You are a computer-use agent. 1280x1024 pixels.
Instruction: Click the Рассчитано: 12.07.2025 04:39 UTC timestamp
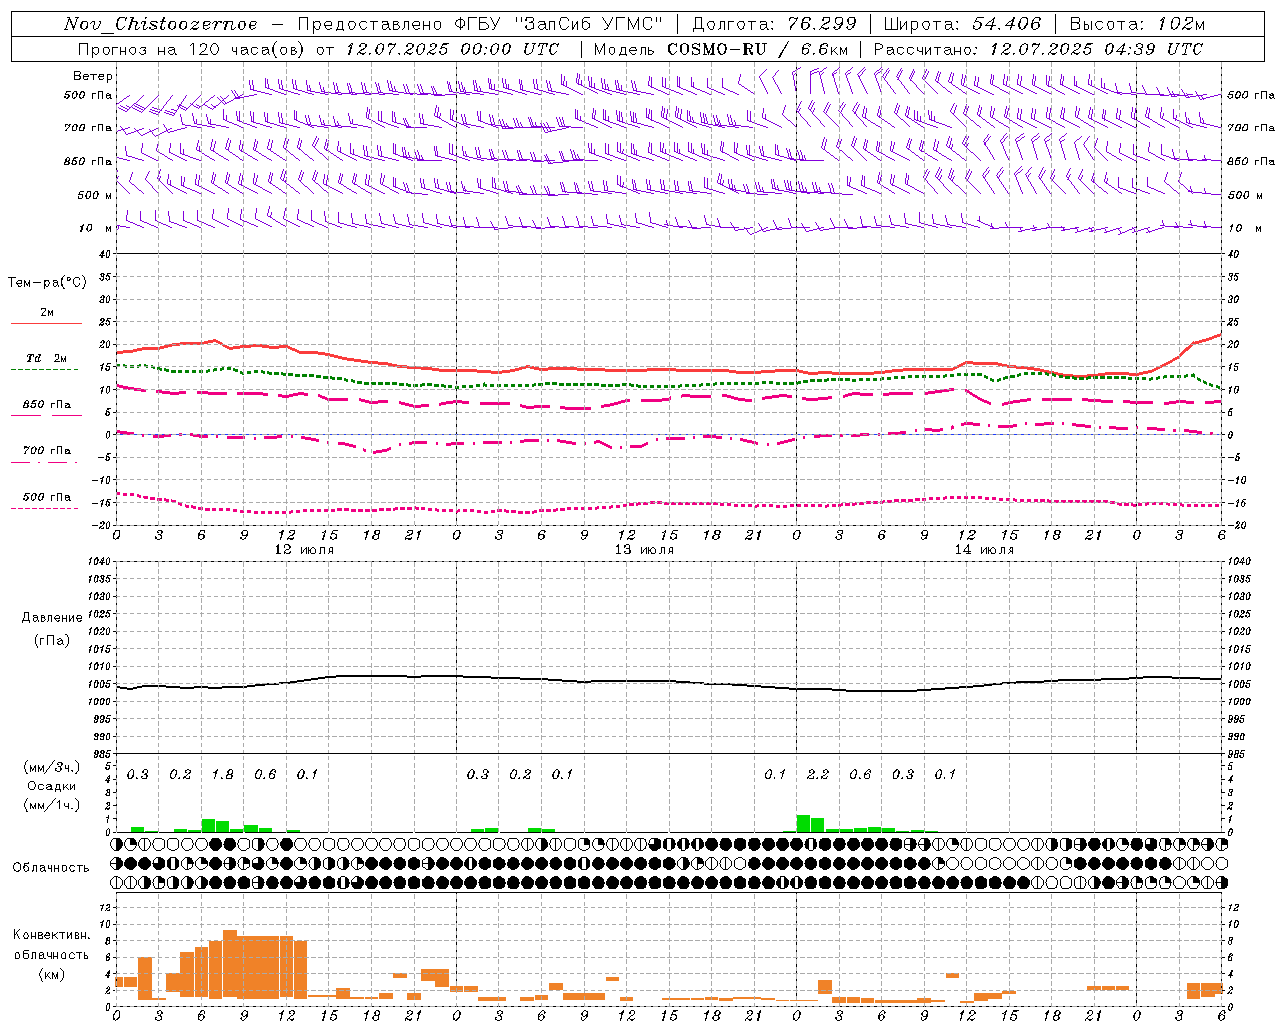point(1038,49)
